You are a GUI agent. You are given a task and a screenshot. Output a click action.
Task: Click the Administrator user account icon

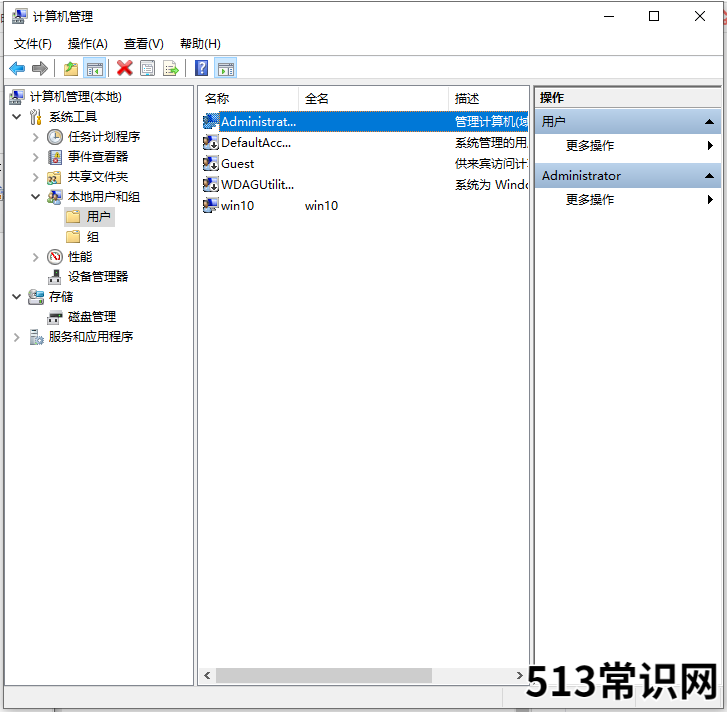click(210, 121)
